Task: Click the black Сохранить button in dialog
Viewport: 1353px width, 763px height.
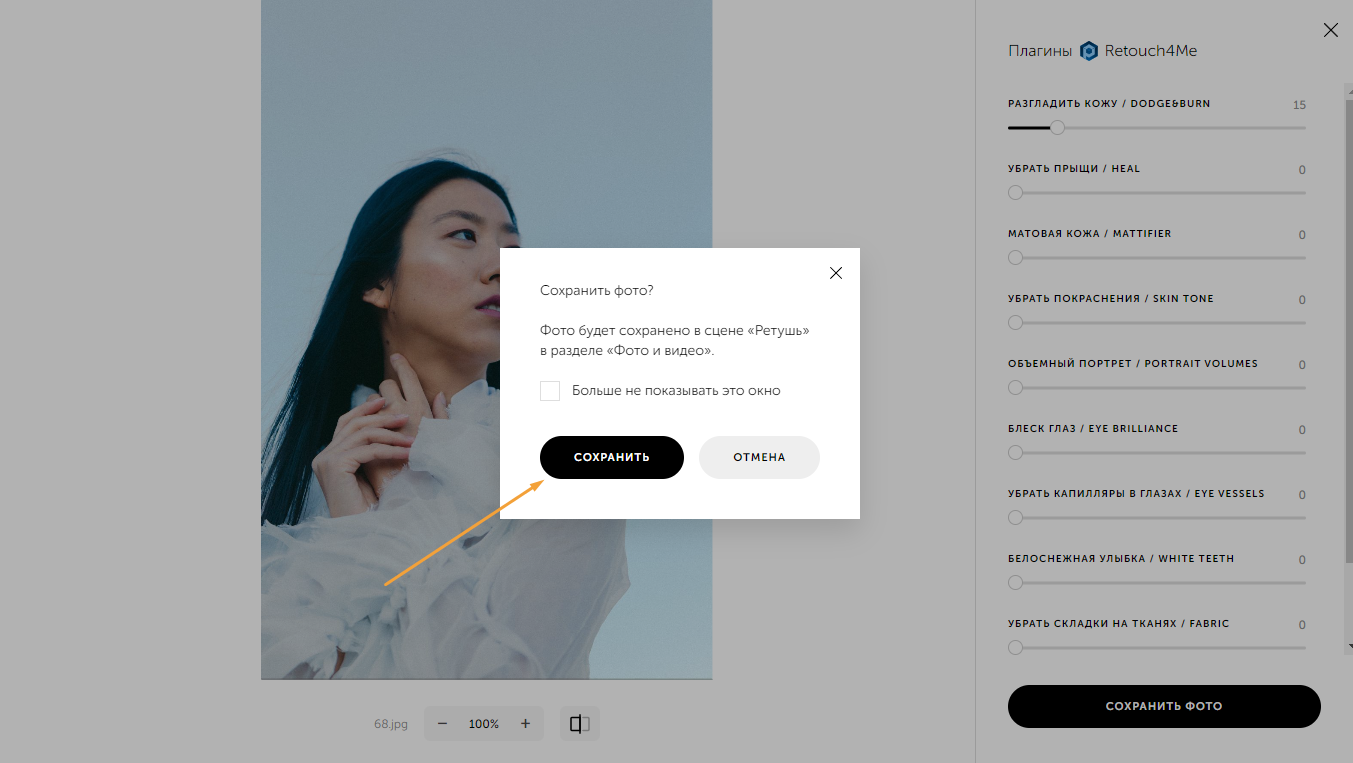Action: 612,457
